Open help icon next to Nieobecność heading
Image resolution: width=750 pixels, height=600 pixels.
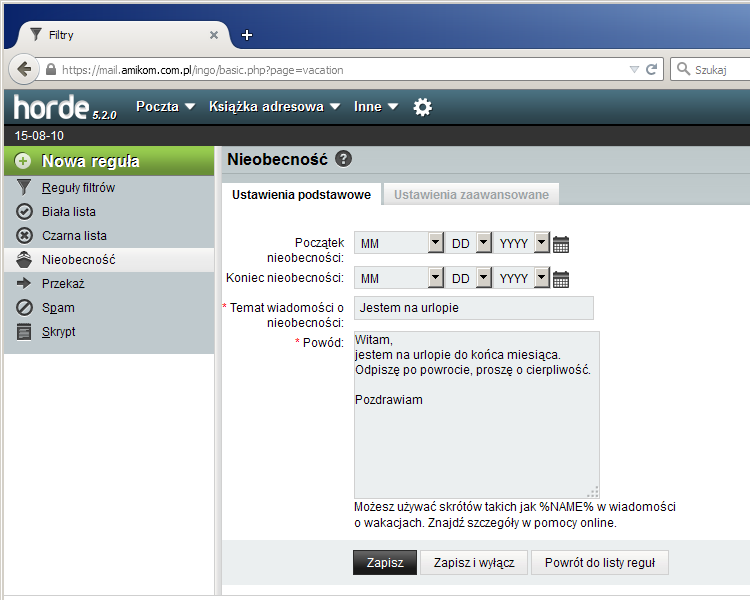tap(344, 159)
